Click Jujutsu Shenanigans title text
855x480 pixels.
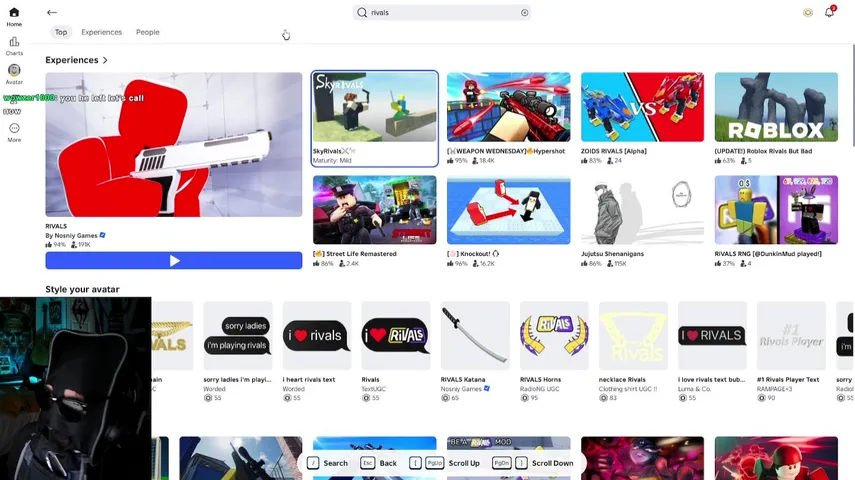pos(612,254)
